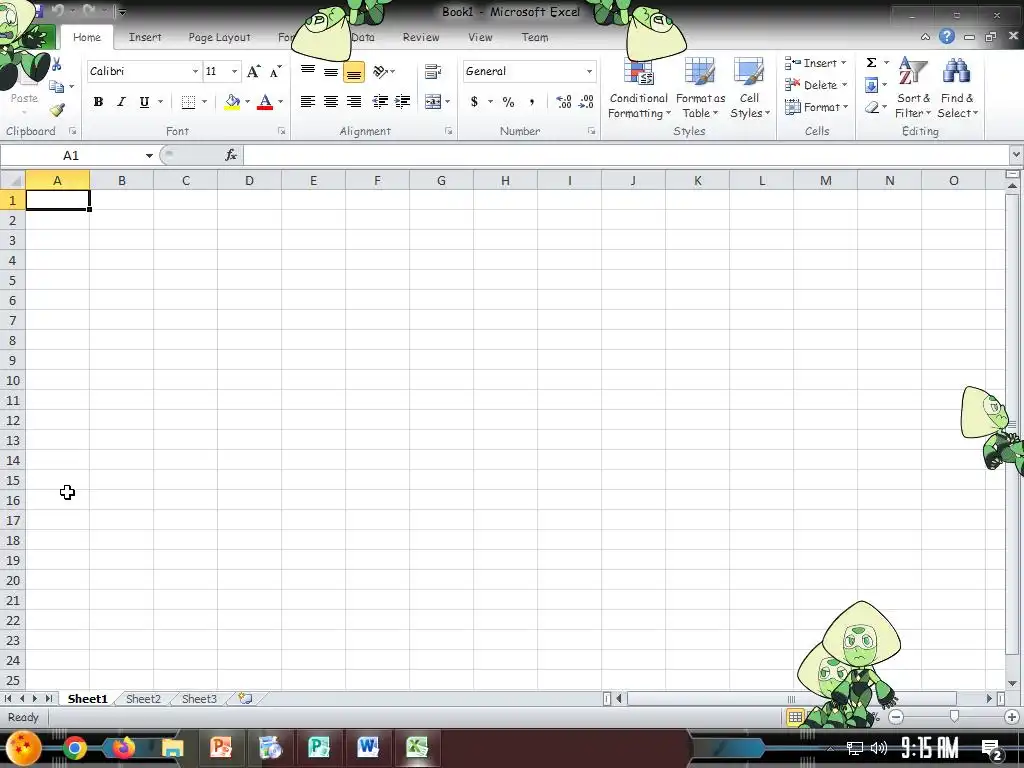Open the Team tab
Screen dimensions: 1024x768
pos(534,37)
